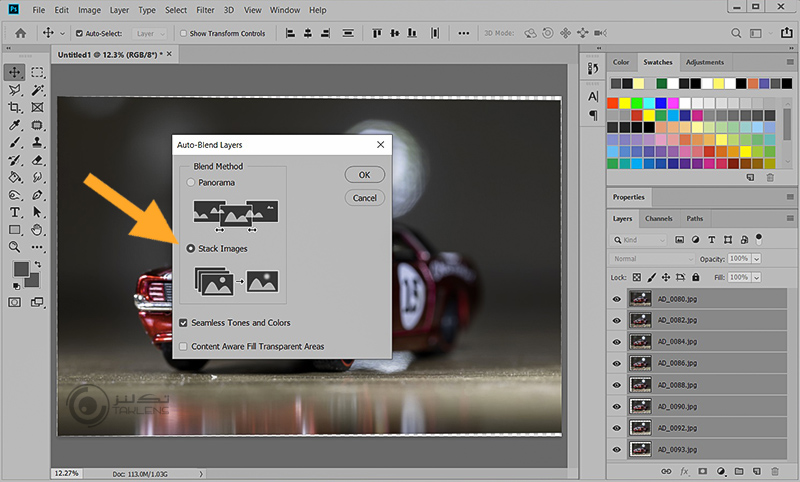Enable Content Aware Fill Transparent Areas
This screenshot has width=800, height=482.
tap(183, 346)
